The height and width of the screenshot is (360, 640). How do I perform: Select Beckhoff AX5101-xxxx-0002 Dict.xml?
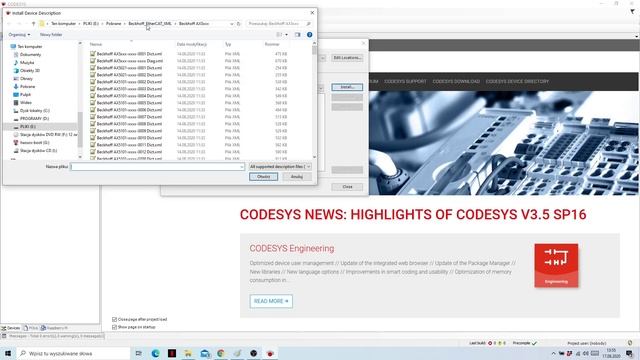129,82
